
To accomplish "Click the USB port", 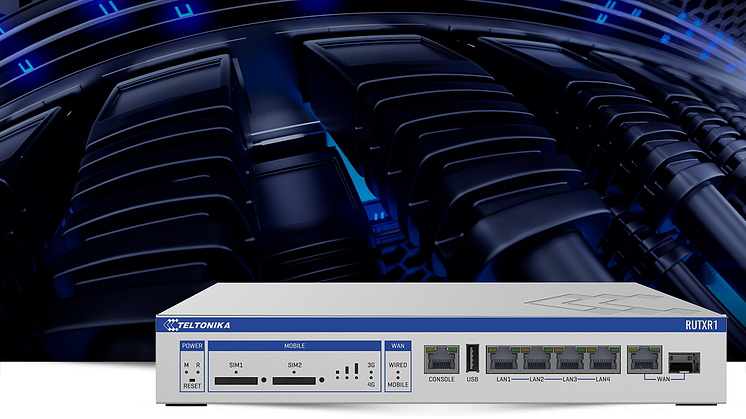I will [x=471, y=359].
